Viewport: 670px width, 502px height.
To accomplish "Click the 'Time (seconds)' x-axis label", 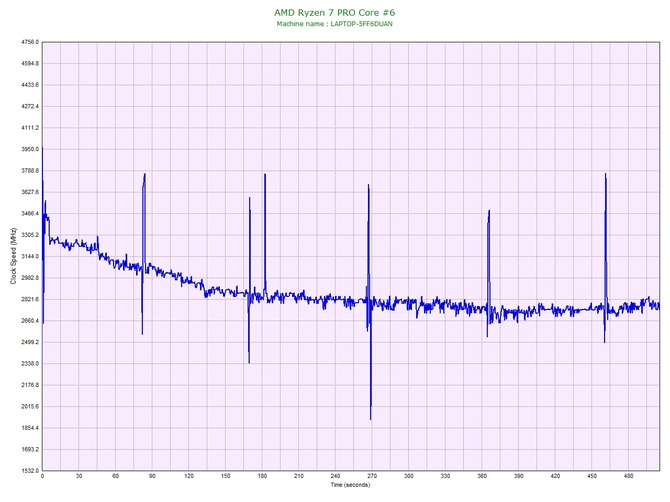I will [x=350, y=484].
